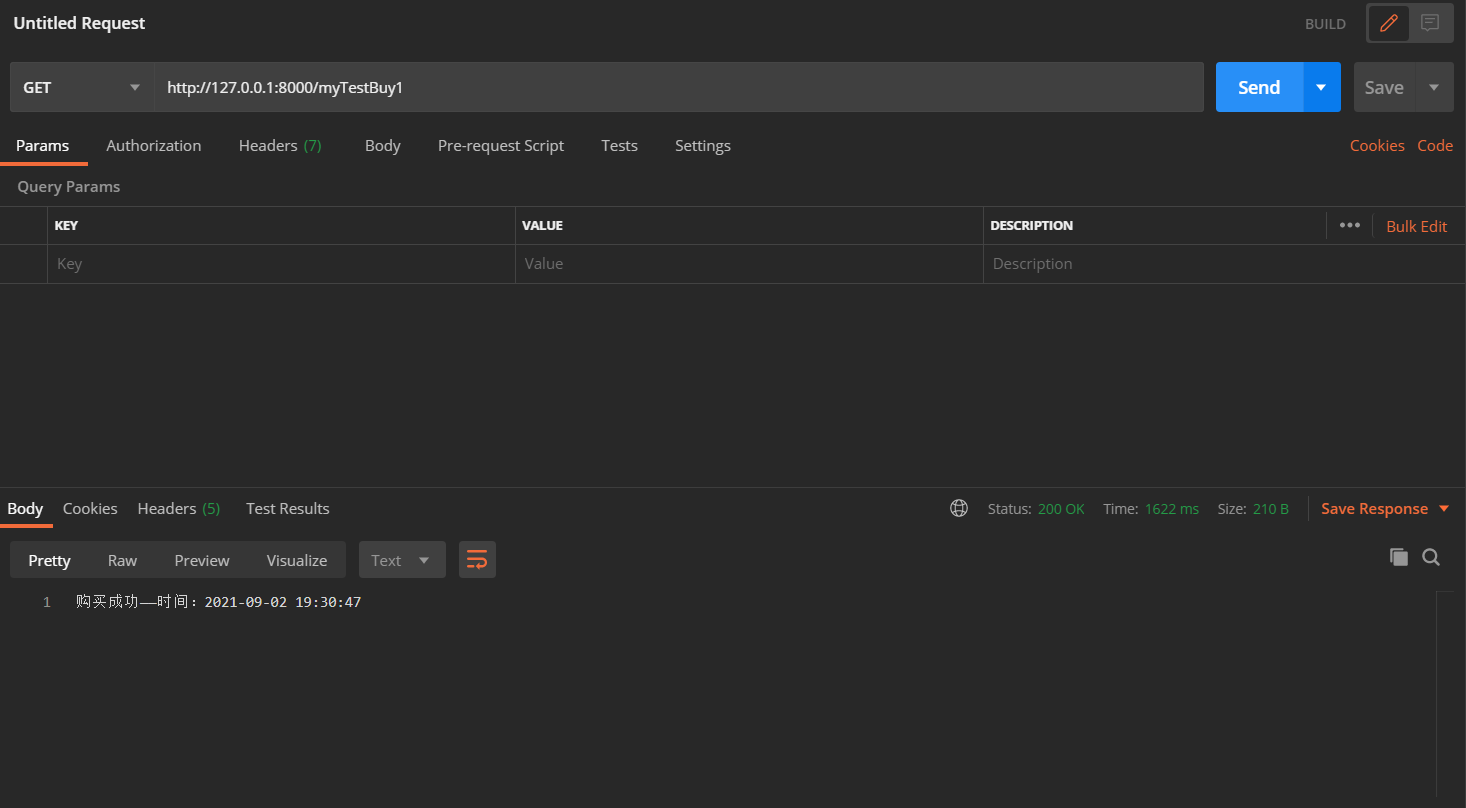Screen dimensions: 1466x808
Task: Switch to Preview view
Action: coord(202,560)
